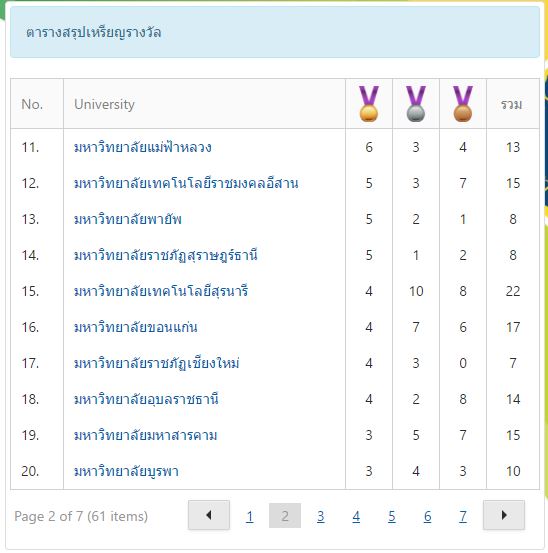Screen dimensions: 548x553
Task: Jump to page 6 of results
Action: coord(427,516)
